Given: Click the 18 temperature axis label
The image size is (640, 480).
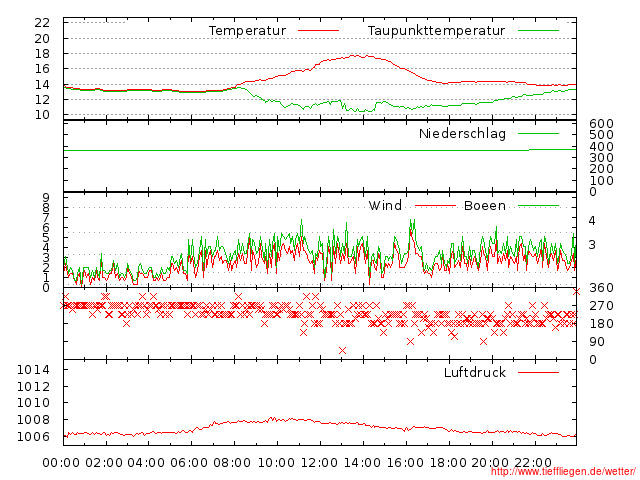Looking at the screenshot, I should 42,54.
